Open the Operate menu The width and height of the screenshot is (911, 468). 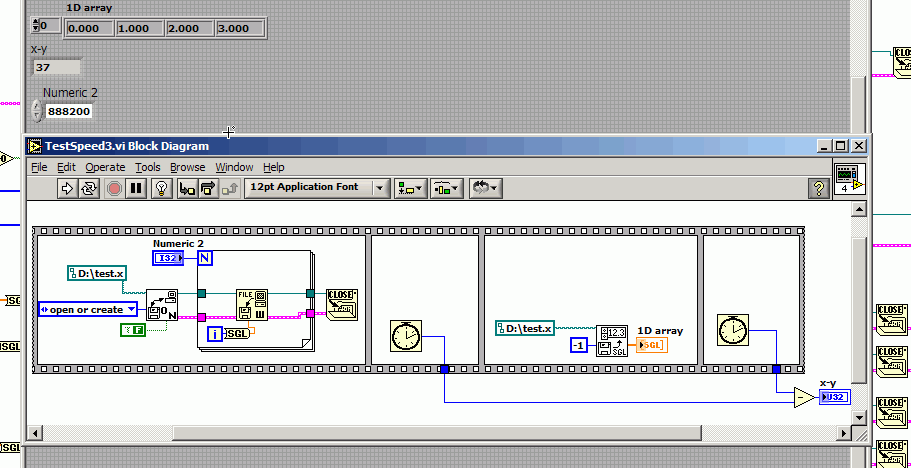(105, 167)
